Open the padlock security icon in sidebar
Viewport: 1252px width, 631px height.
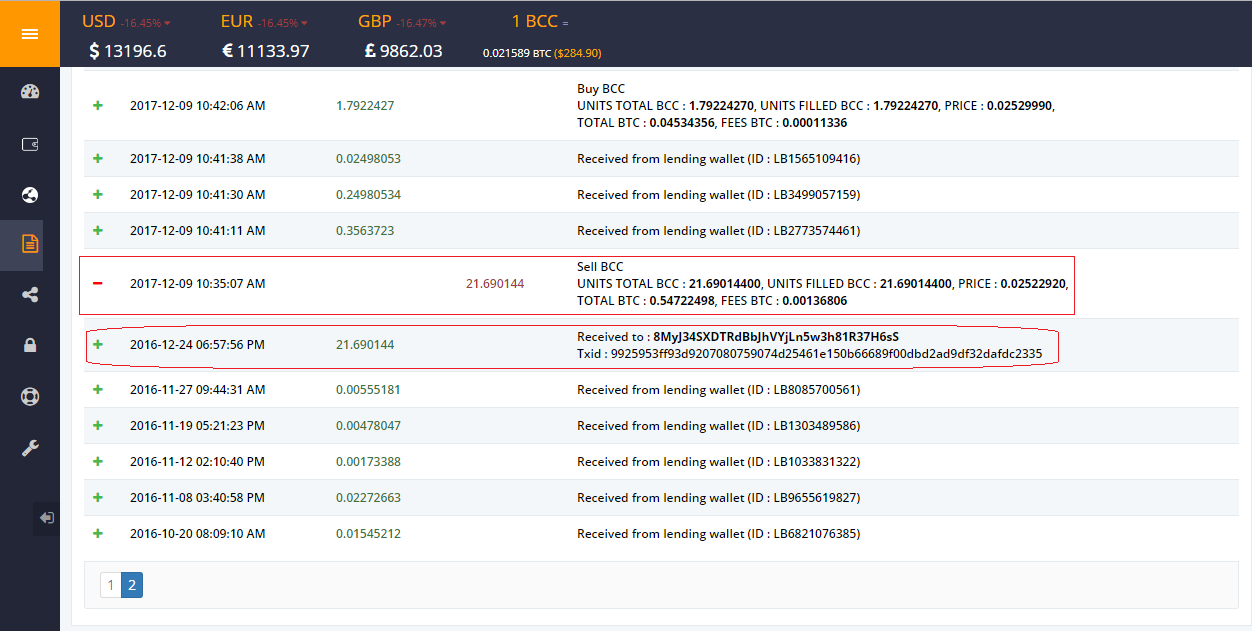click(30, 345)
